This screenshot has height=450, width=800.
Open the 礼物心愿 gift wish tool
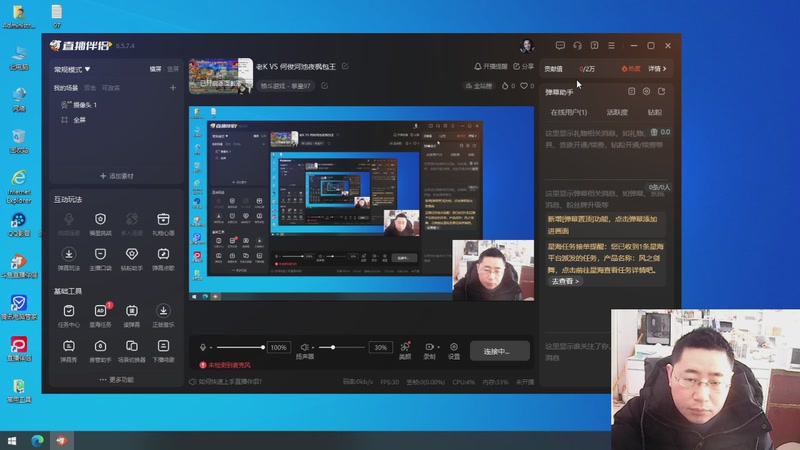pos(163,223)
